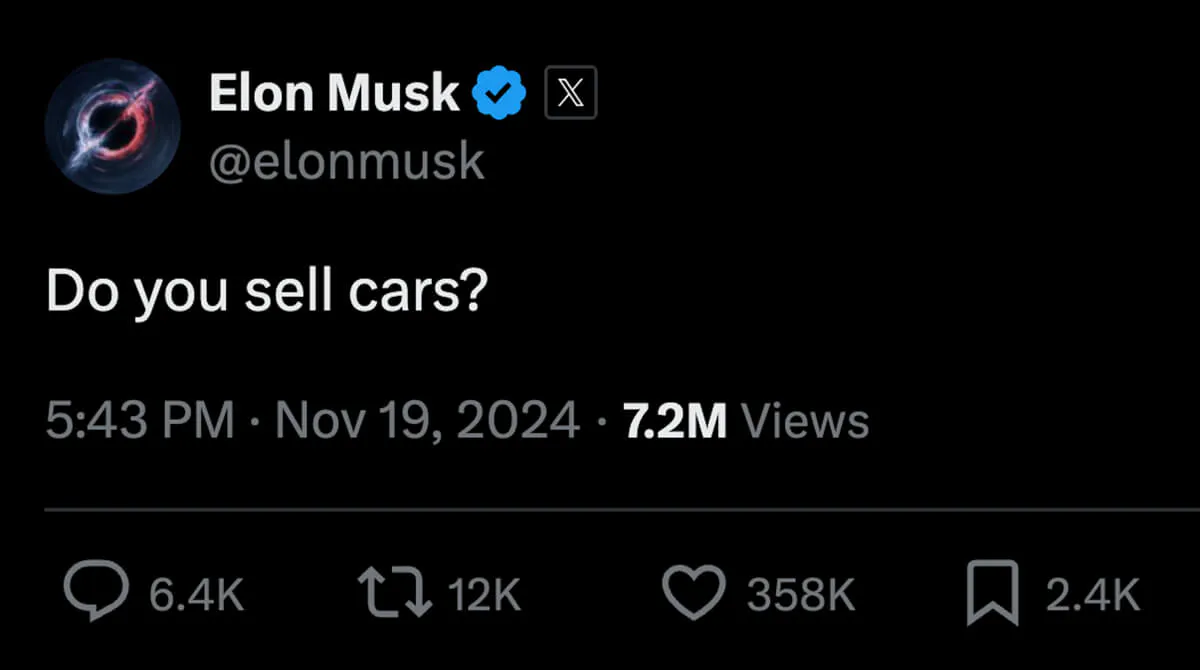Click the blue verified badge next to Elon Musk
1200x670 pixels.
click(497, 91)
